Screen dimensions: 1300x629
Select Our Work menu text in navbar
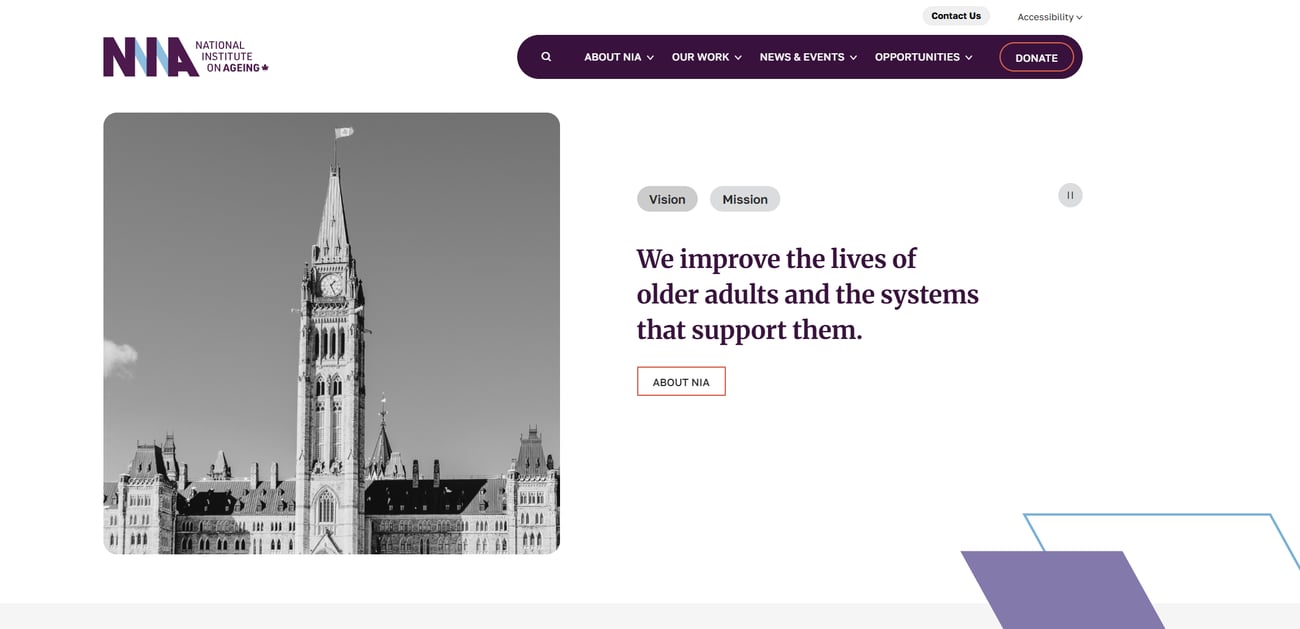pos(700,57)
